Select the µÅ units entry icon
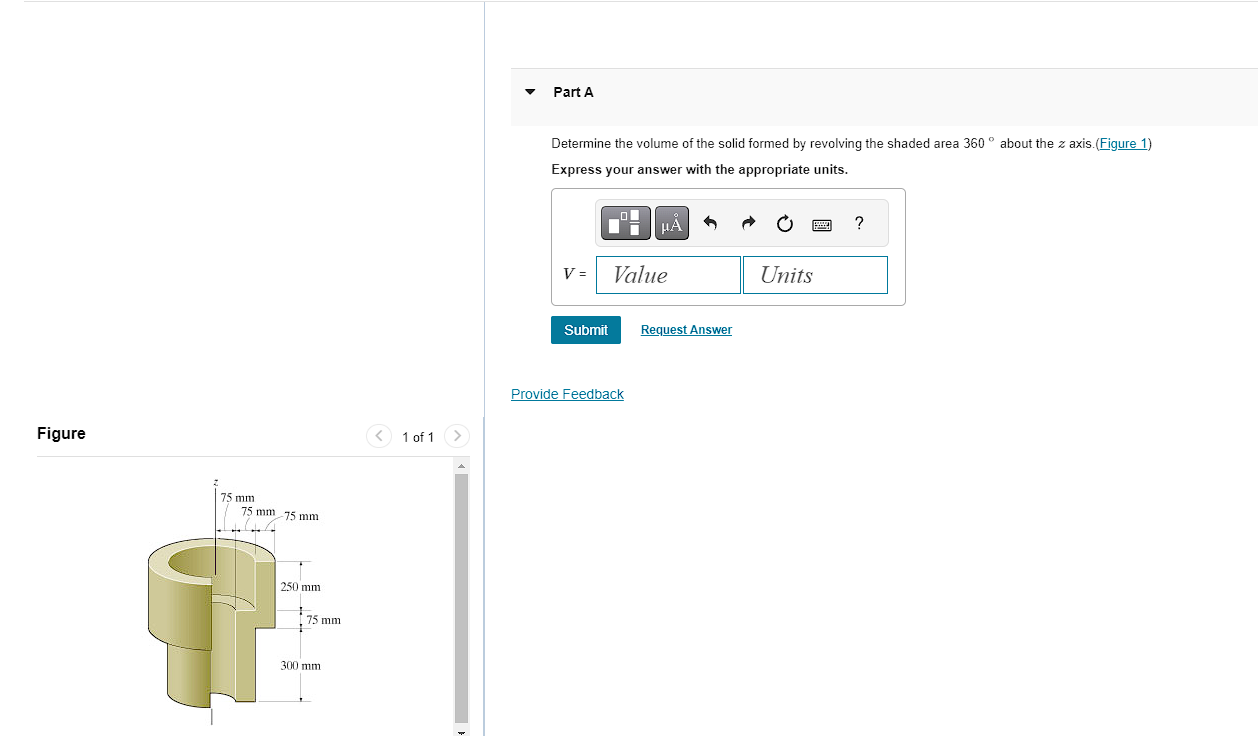This screenshot has width=1258, height=736. [x=671, y=223]
